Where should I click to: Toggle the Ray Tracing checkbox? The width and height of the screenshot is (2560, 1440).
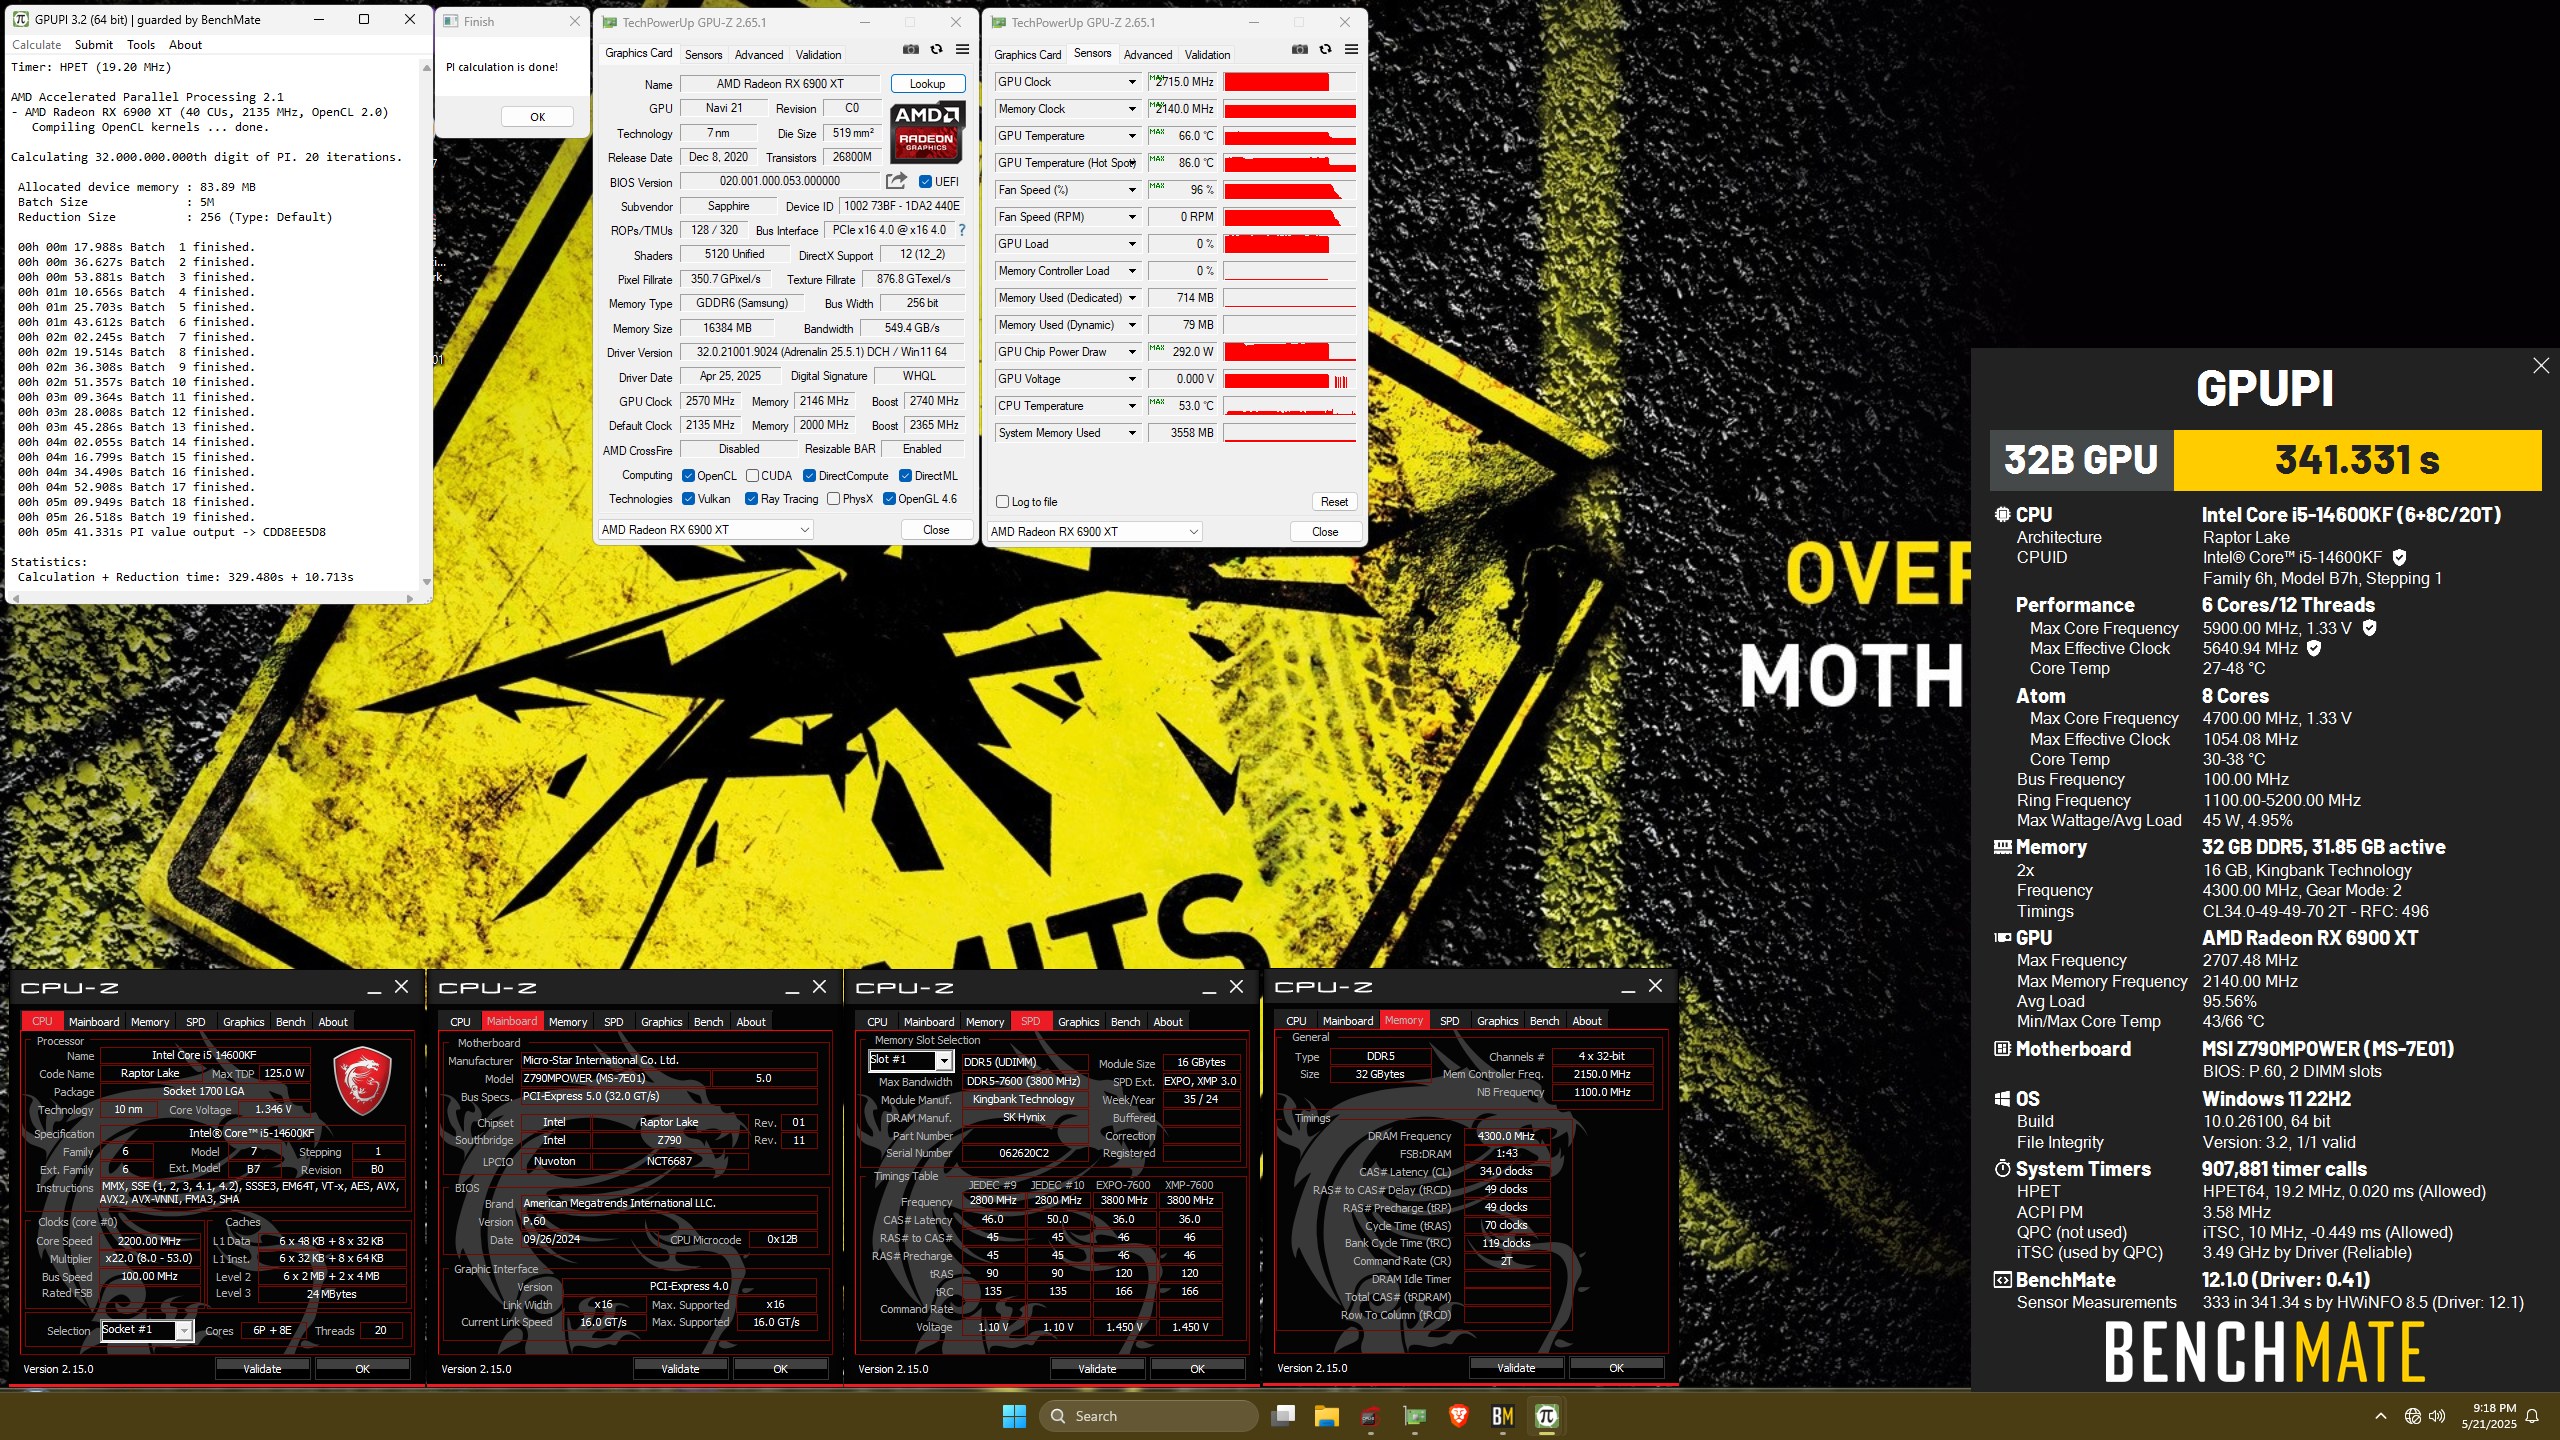tap(751, 499)
